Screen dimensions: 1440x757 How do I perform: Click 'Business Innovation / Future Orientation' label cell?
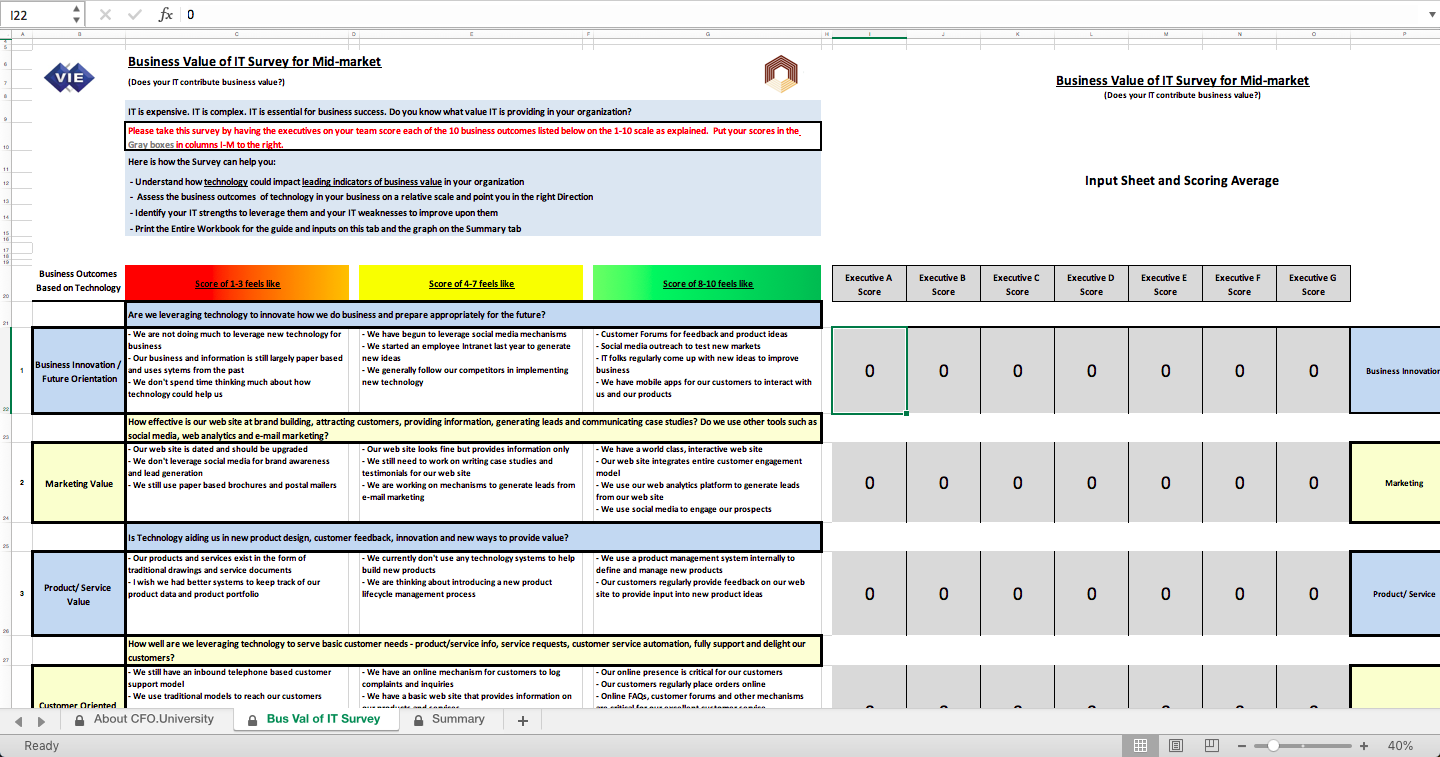coord(79,371)
